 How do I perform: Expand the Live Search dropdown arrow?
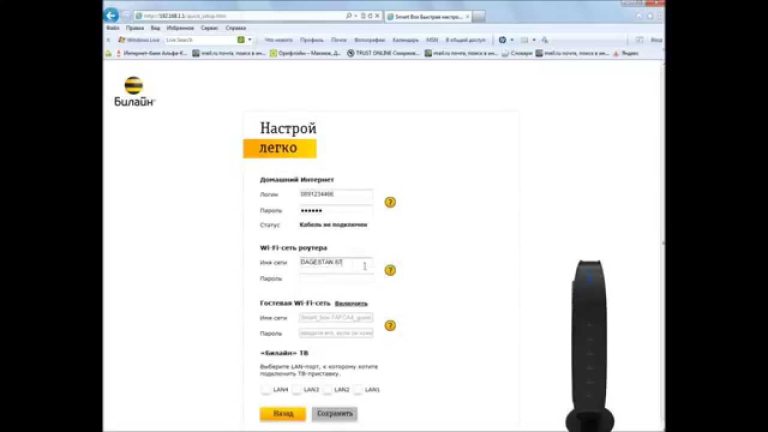tap(250, 40)
